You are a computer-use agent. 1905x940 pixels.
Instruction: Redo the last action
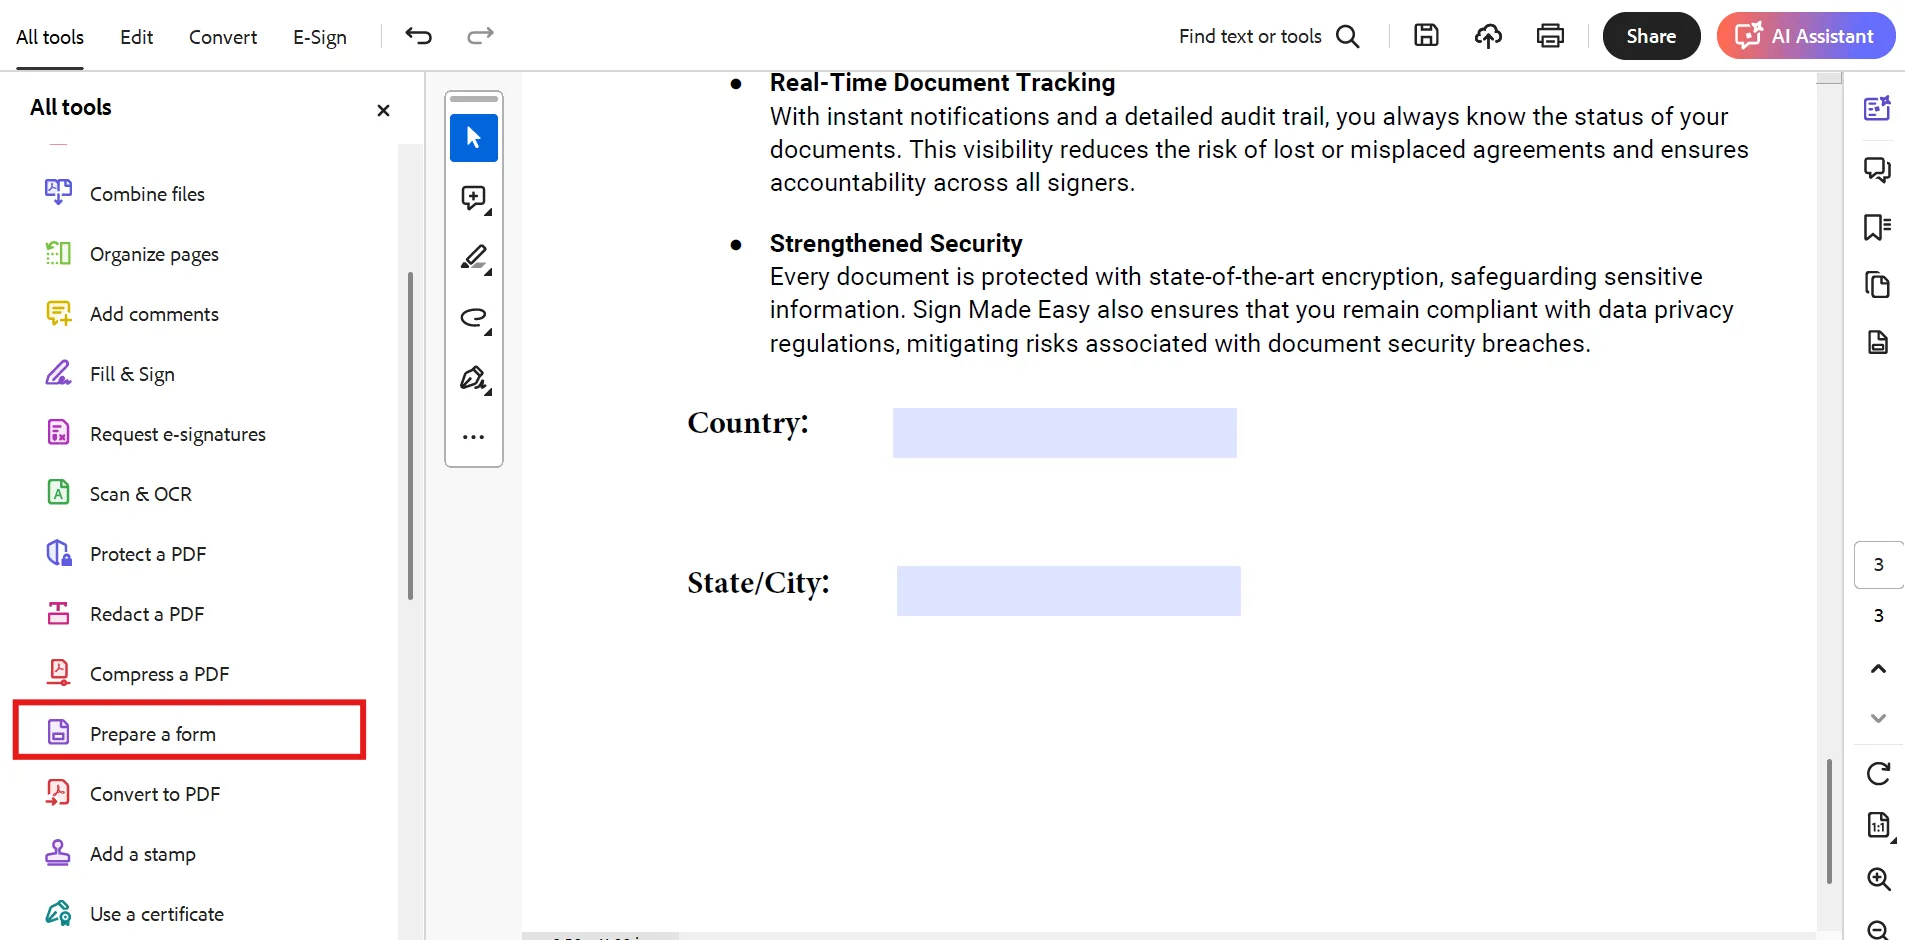[481, 36]
